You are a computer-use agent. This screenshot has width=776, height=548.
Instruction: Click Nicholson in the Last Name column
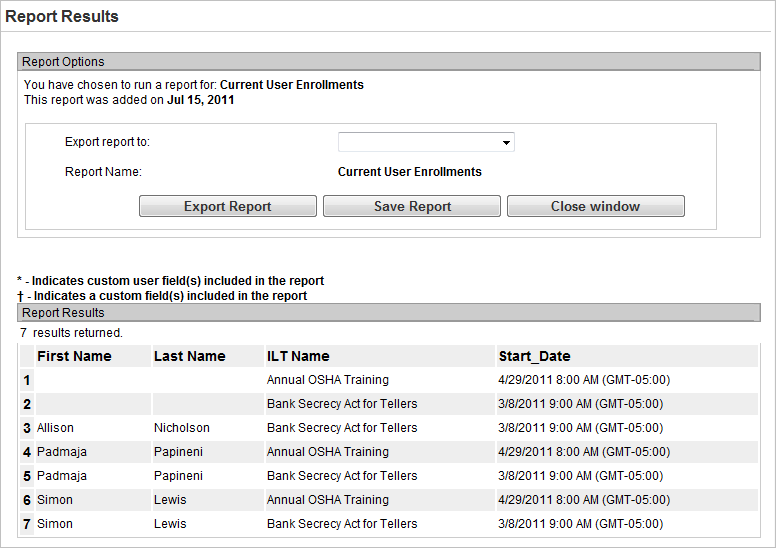pyautogui.click(x=182, y=428)
